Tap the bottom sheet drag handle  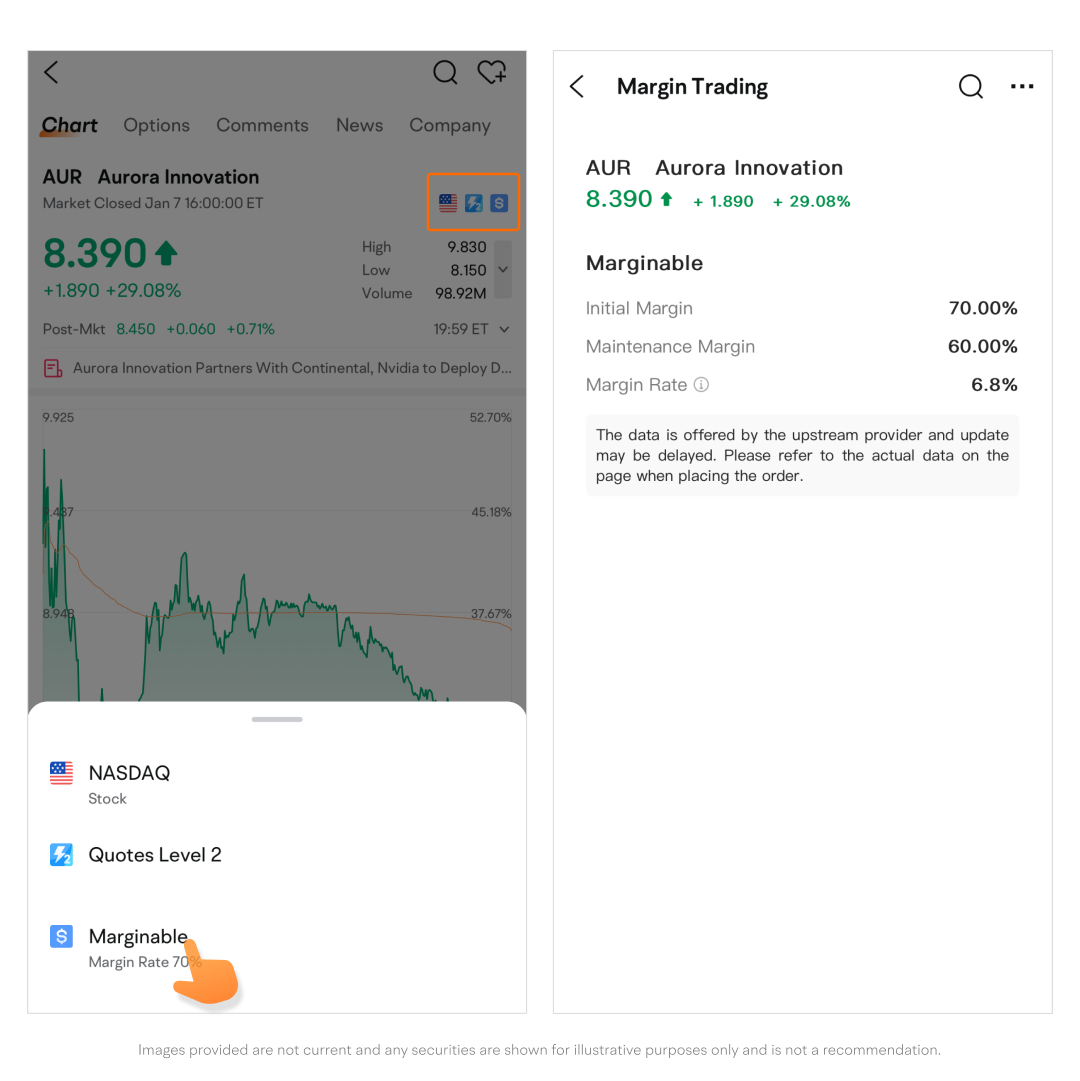(x=277, y=719)
